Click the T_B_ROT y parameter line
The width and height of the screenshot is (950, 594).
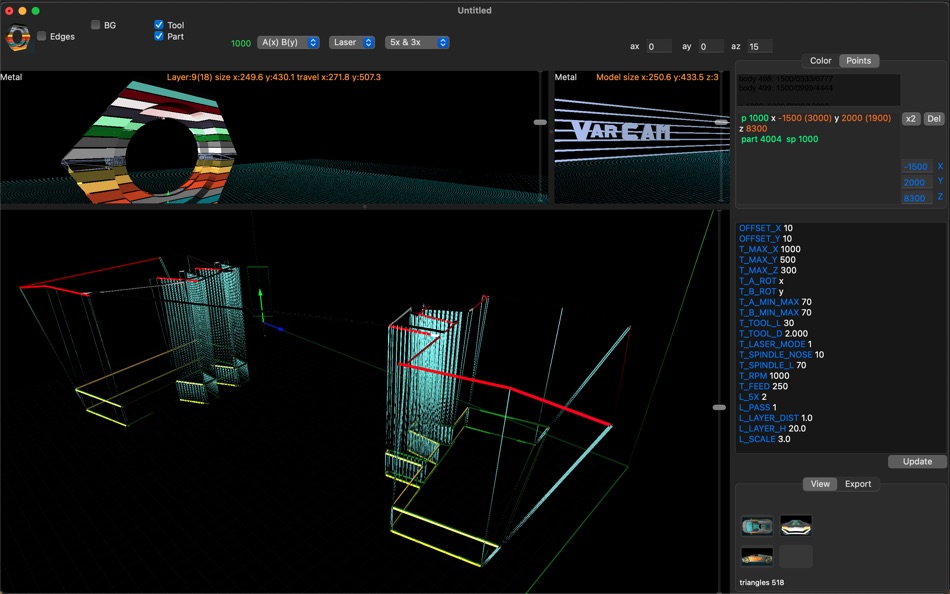click(761, 292)
